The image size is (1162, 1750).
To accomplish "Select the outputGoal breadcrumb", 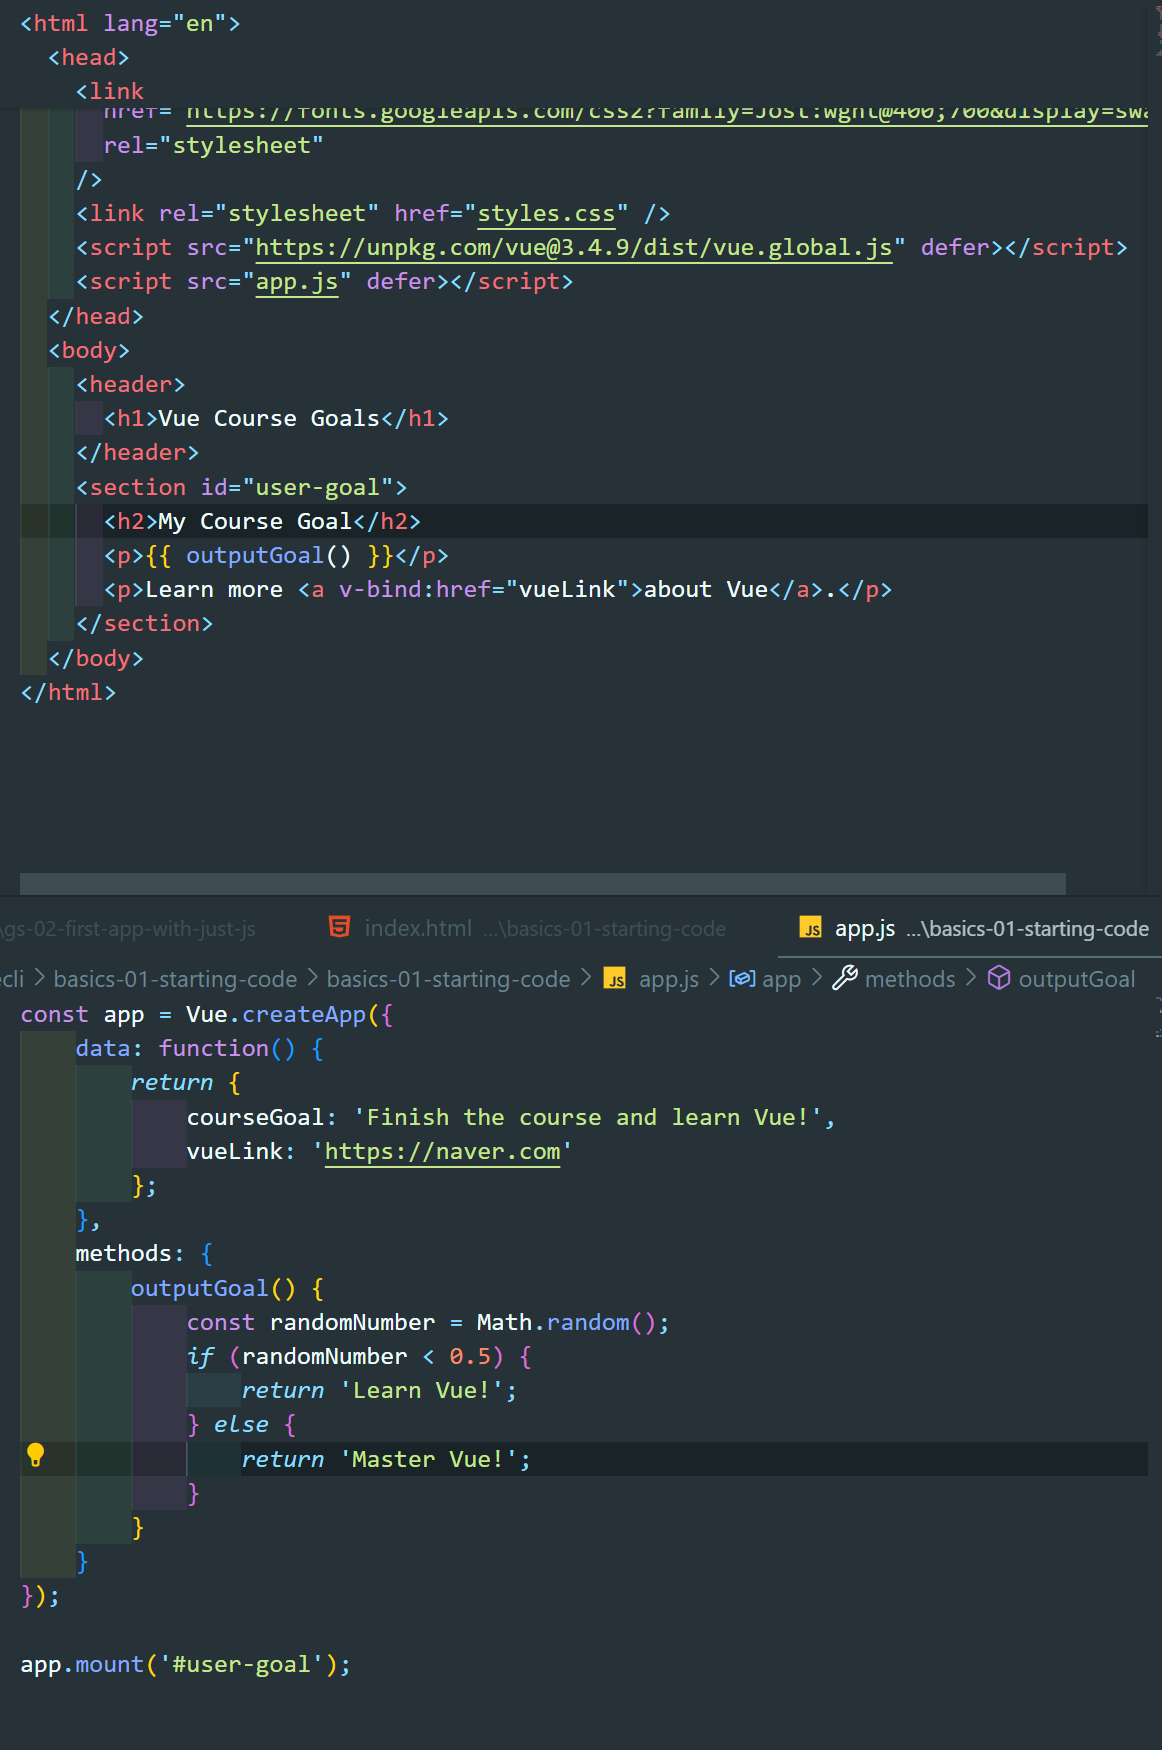I will [1077, 979].
